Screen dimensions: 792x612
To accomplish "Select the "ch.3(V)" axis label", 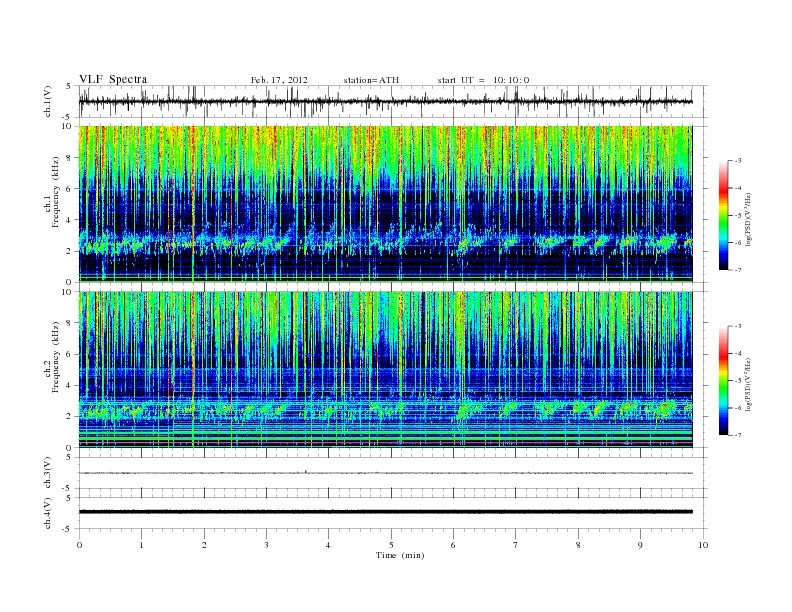I will click(48, 473).
